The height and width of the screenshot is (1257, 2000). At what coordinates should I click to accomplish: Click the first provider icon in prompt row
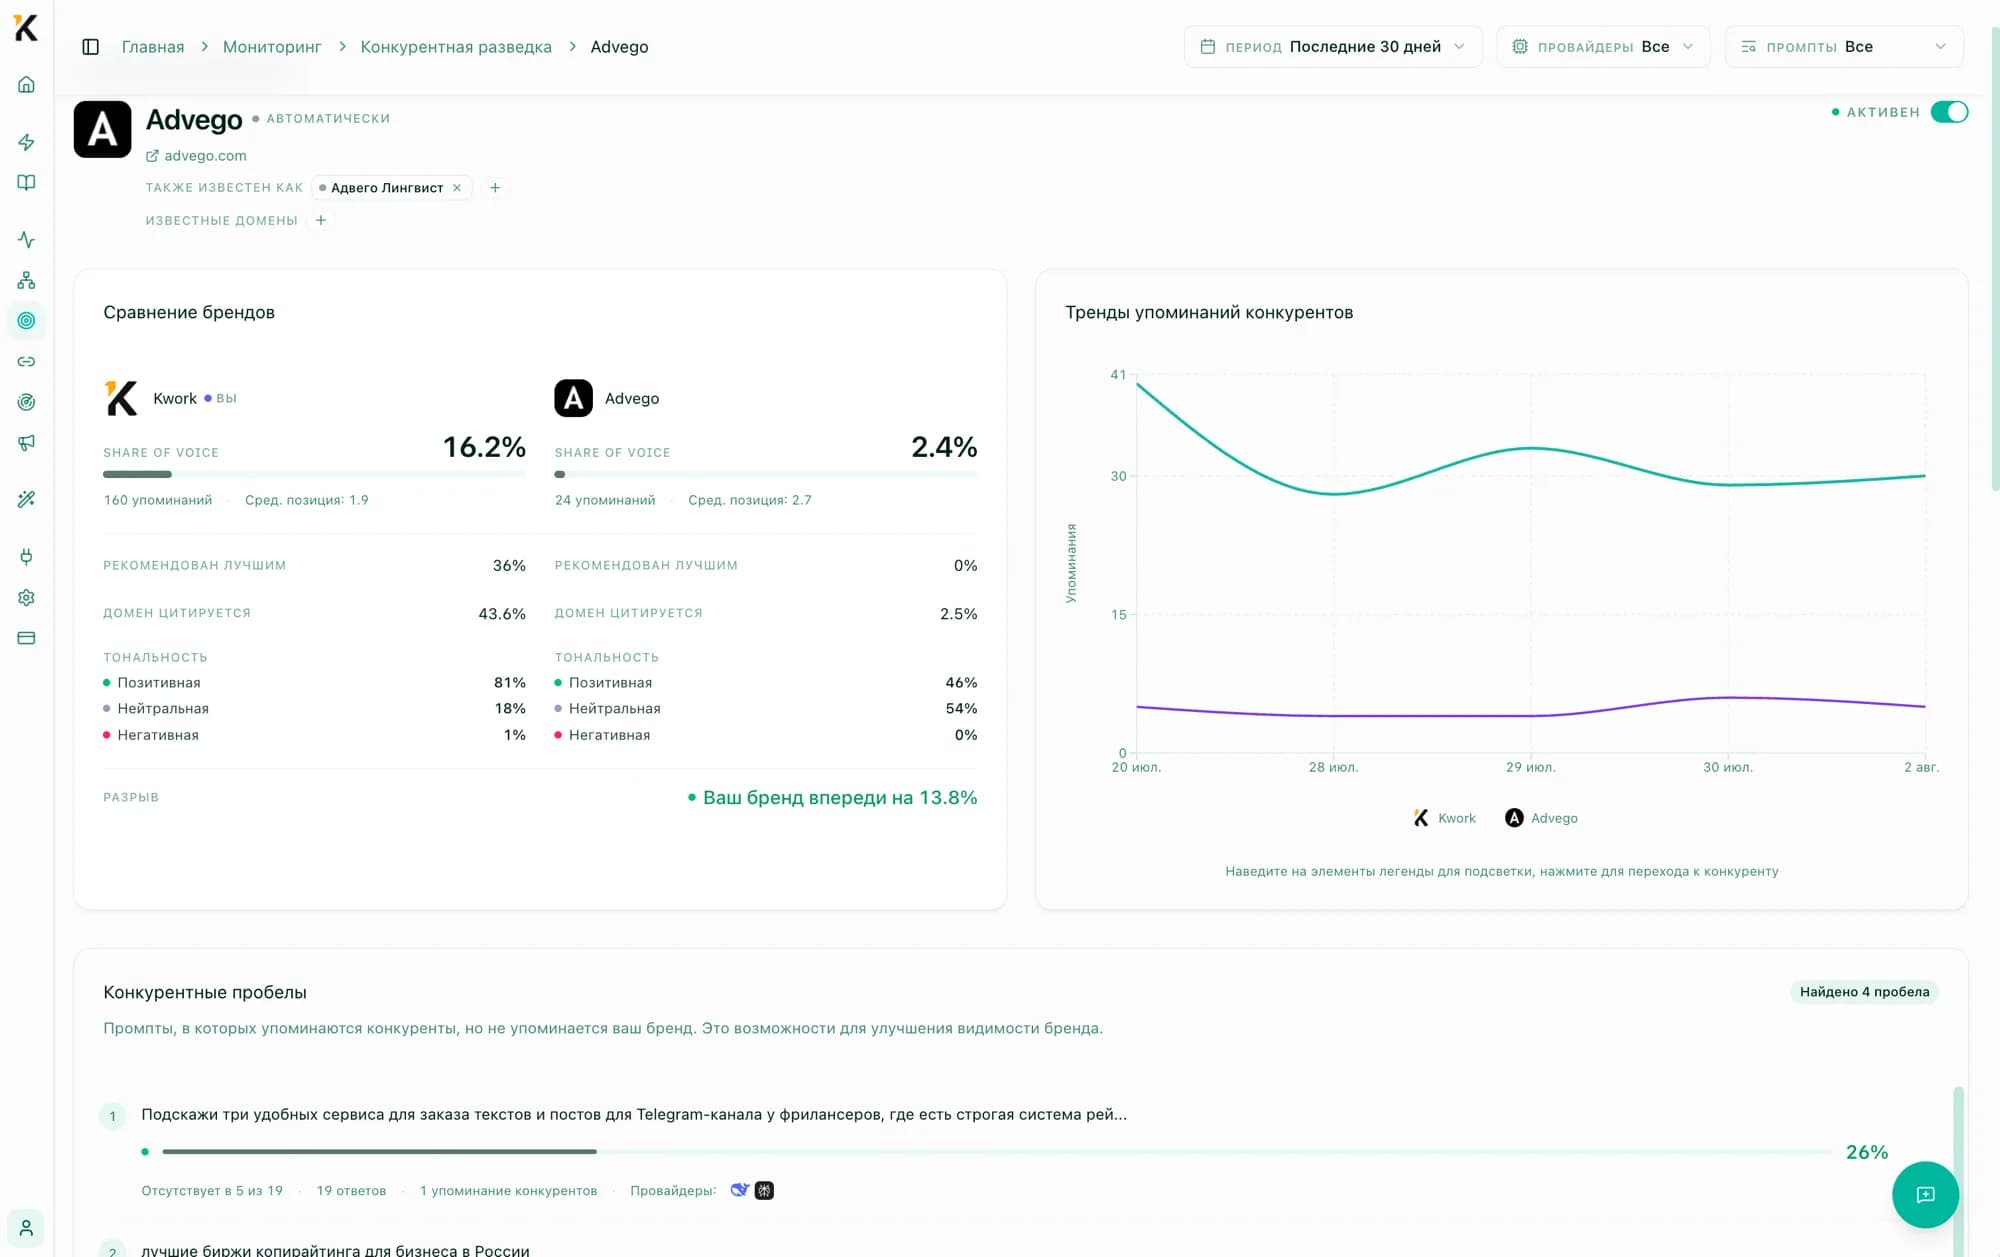click(x=740, y=1190)
